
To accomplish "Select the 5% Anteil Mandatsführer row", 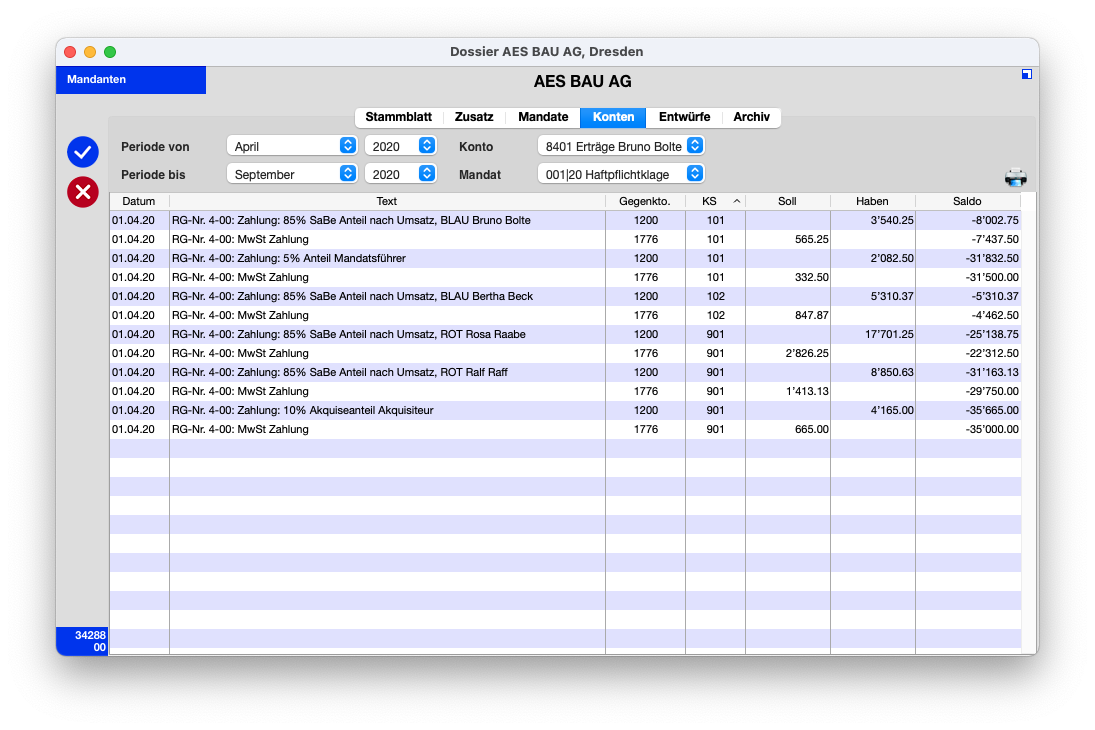I will (565, 258).
